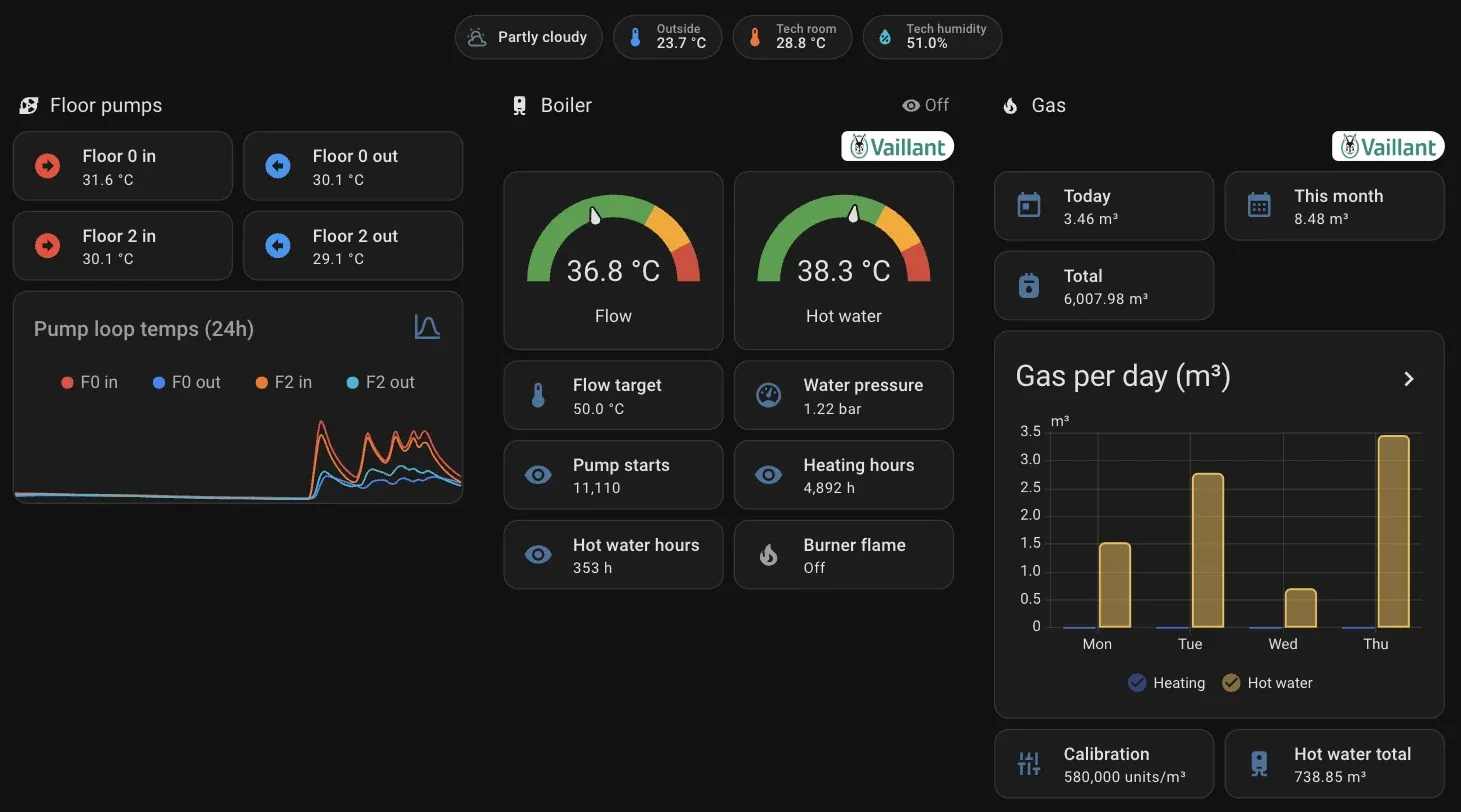Click the This month calendar icon

pyautogui.click(x=1259, y=206)
